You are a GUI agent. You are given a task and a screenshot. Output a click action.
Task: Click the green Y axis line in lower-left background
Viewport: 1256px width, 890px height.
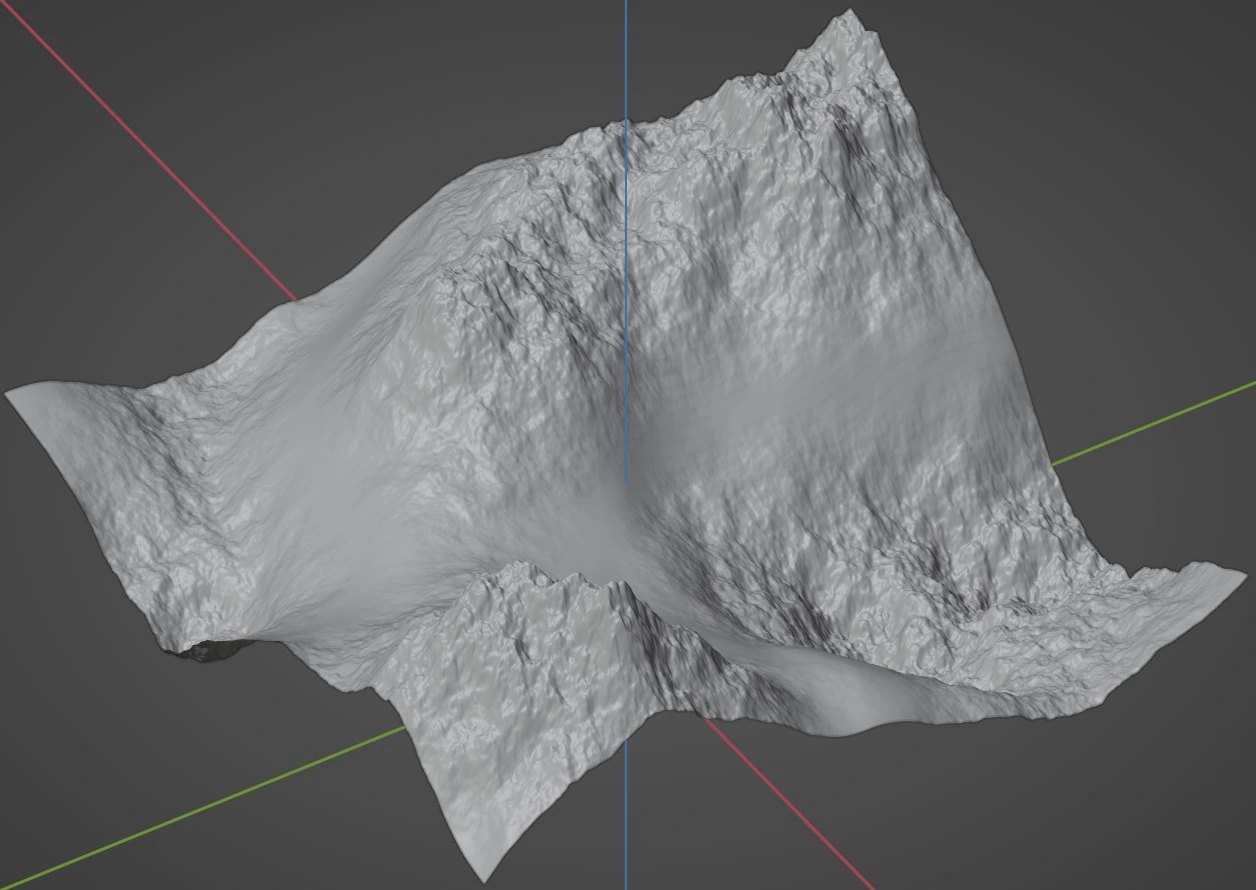pyautogui.click(x=200, y=808)
